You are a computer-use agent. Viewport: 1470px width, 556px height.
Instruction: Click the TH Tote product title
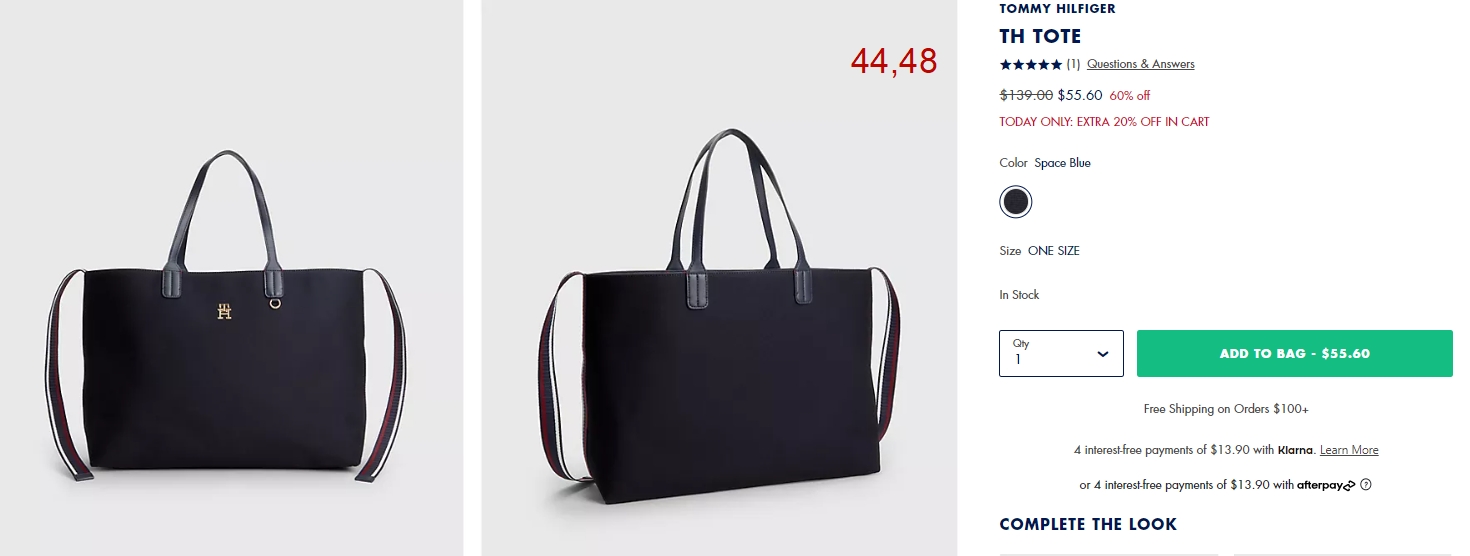[1040, 36]
